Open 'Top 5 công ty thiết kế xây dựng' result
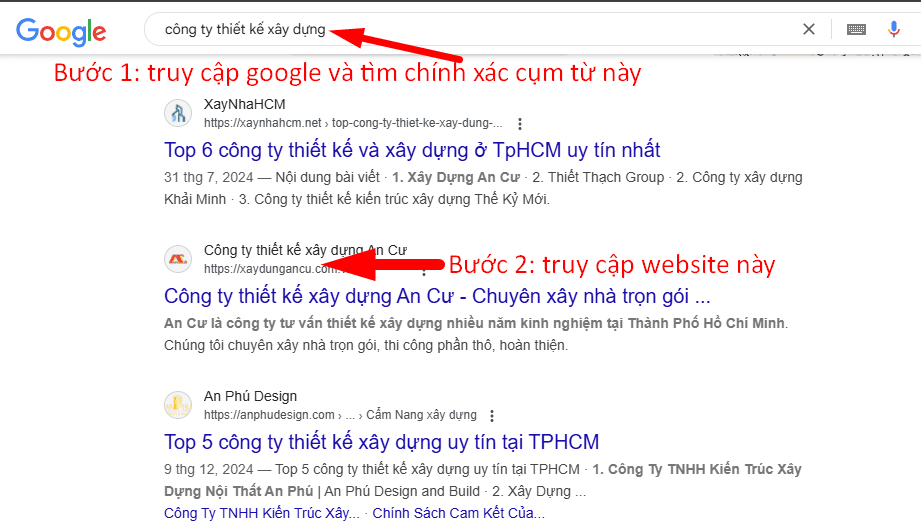 [x=381, y=442]
